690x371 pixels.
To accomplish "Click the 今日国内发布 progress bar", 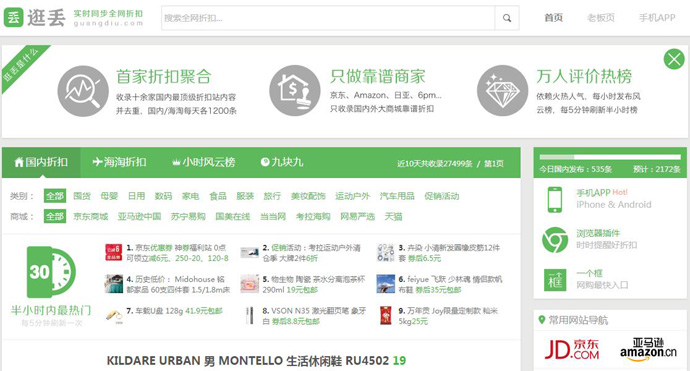I will click(610, 157).
